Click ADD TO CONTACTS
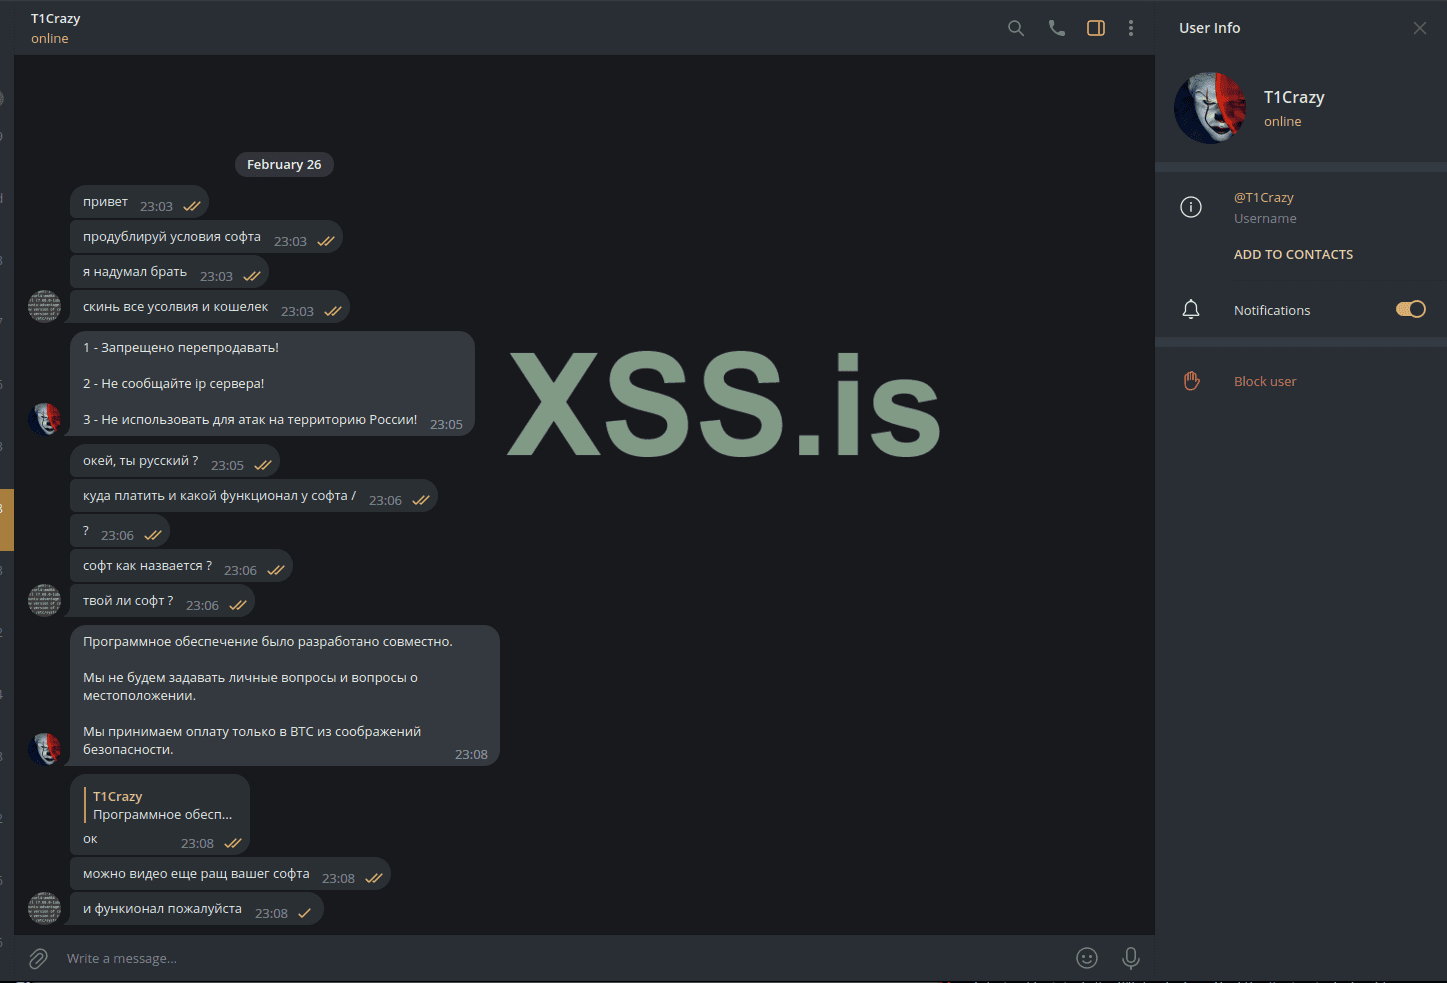This screenshot has width=1447, height=983. coord(1293,255)
